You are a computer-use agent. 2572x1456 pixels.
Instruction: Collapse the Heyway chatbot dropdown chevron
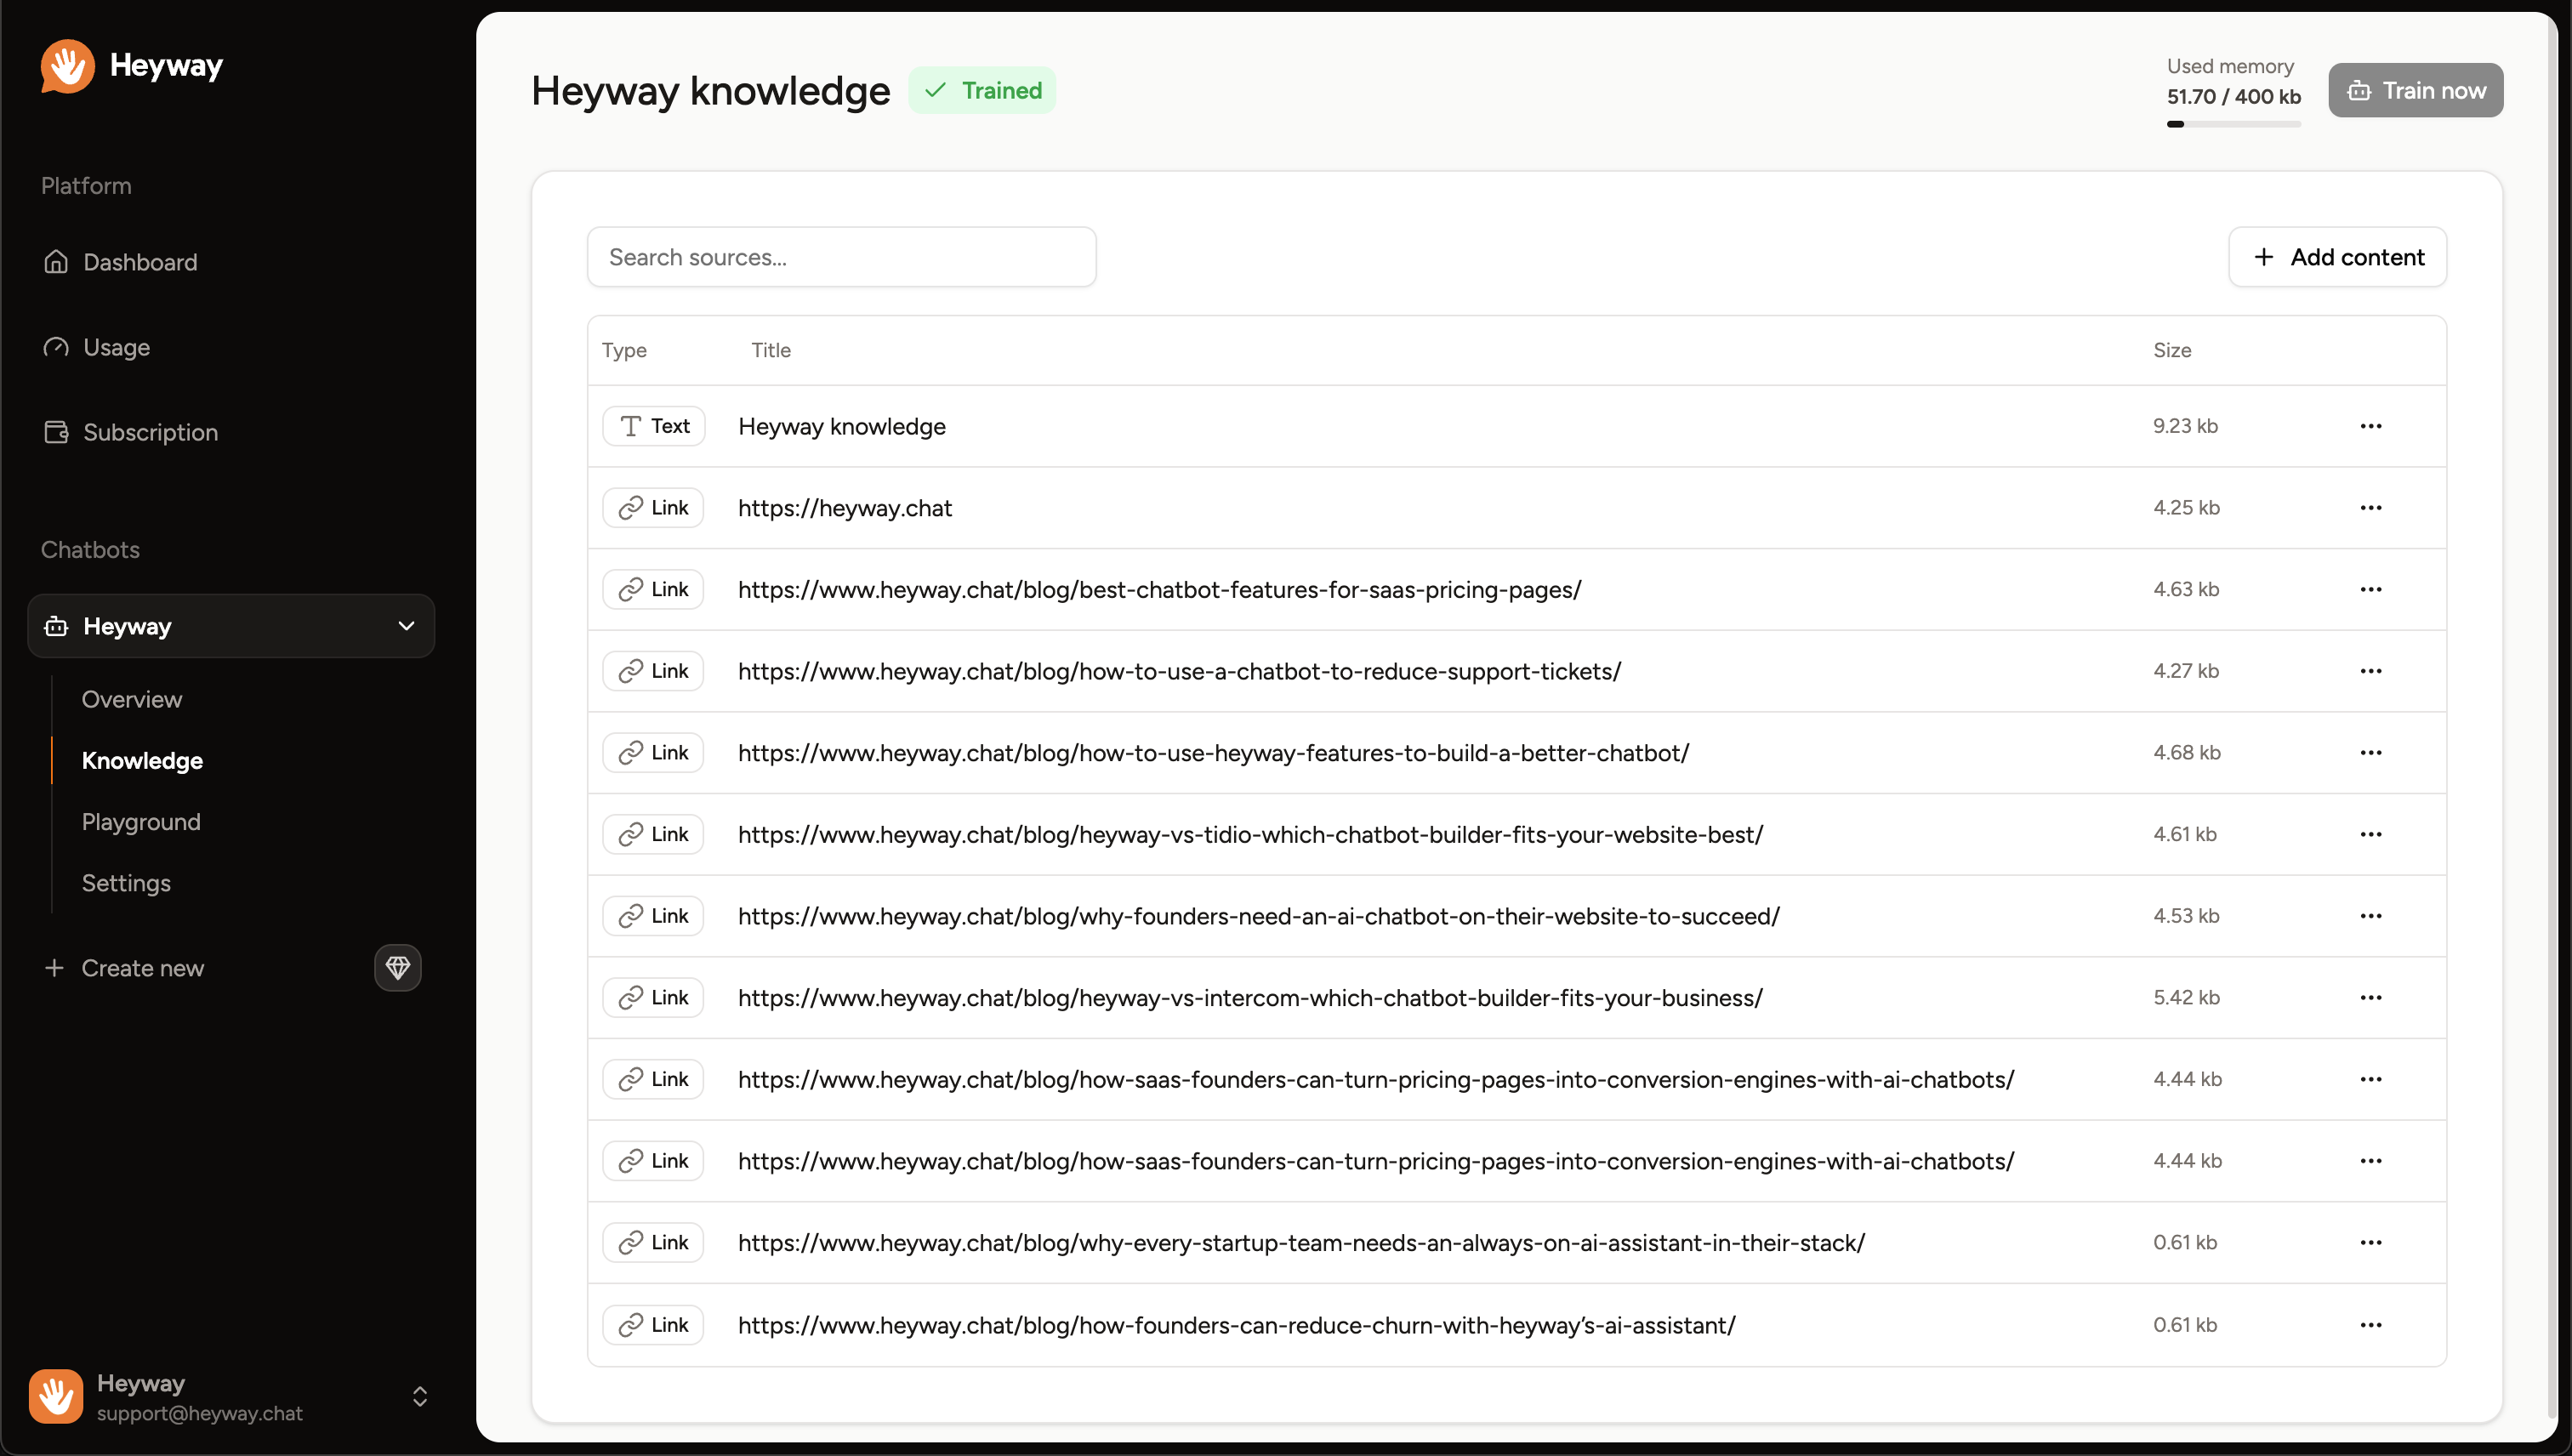tap(406, 626)
